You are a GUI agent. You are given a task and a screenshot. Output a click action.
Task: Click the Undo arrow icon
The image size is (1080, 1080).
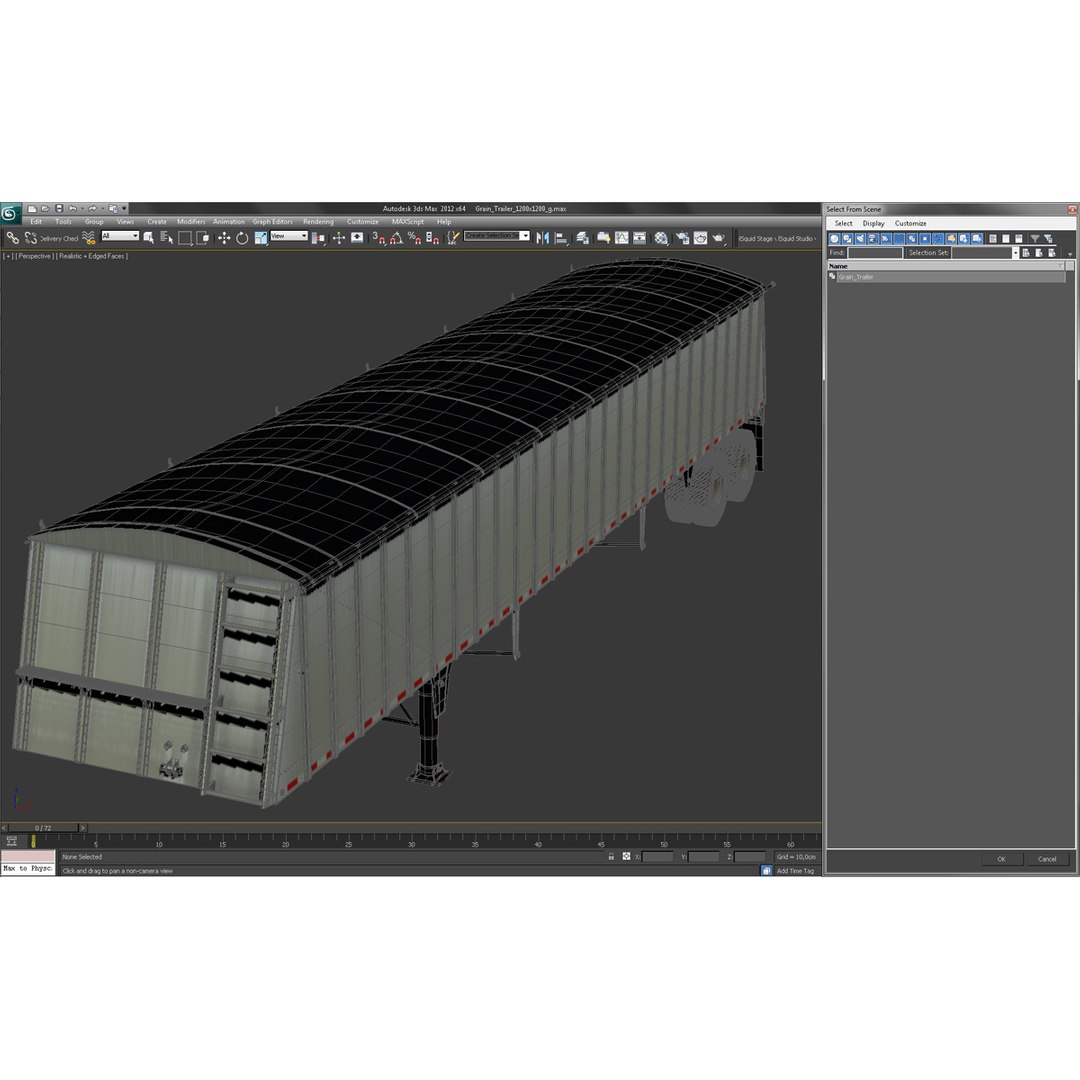pos(72,209)
